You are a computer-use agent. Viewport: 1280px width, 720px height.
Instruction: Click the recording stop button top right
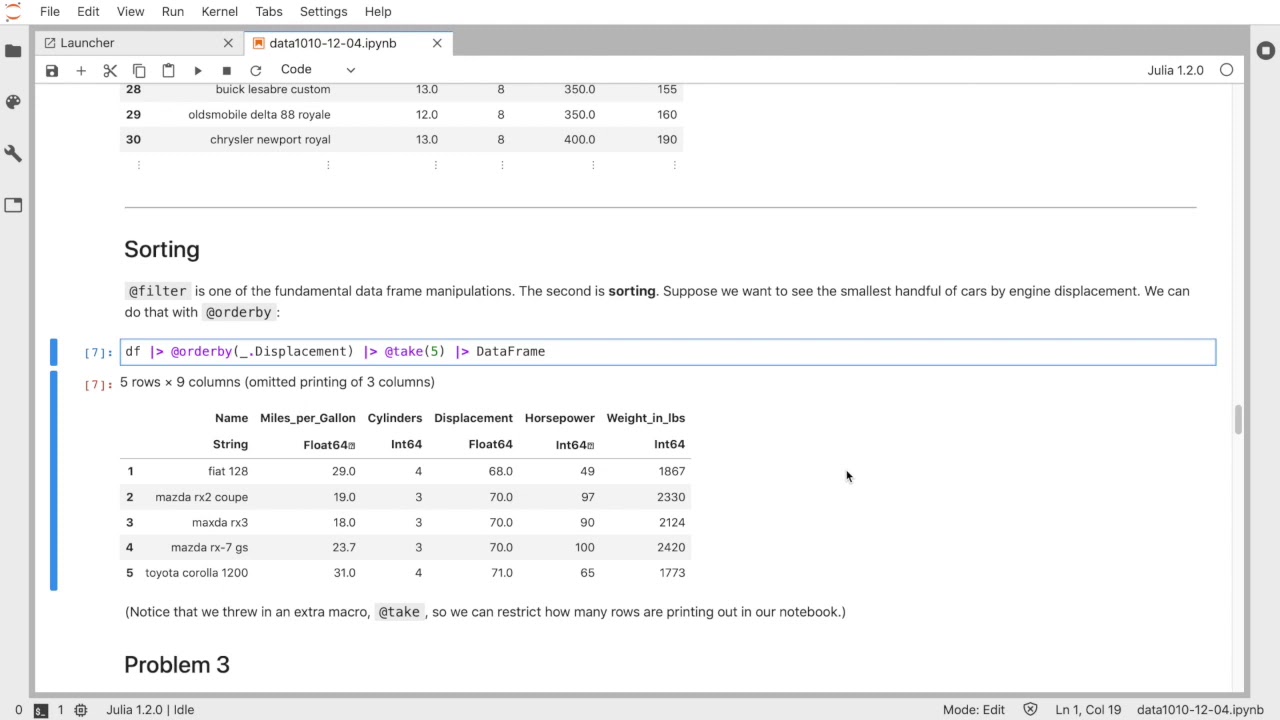coord(1265,50)
